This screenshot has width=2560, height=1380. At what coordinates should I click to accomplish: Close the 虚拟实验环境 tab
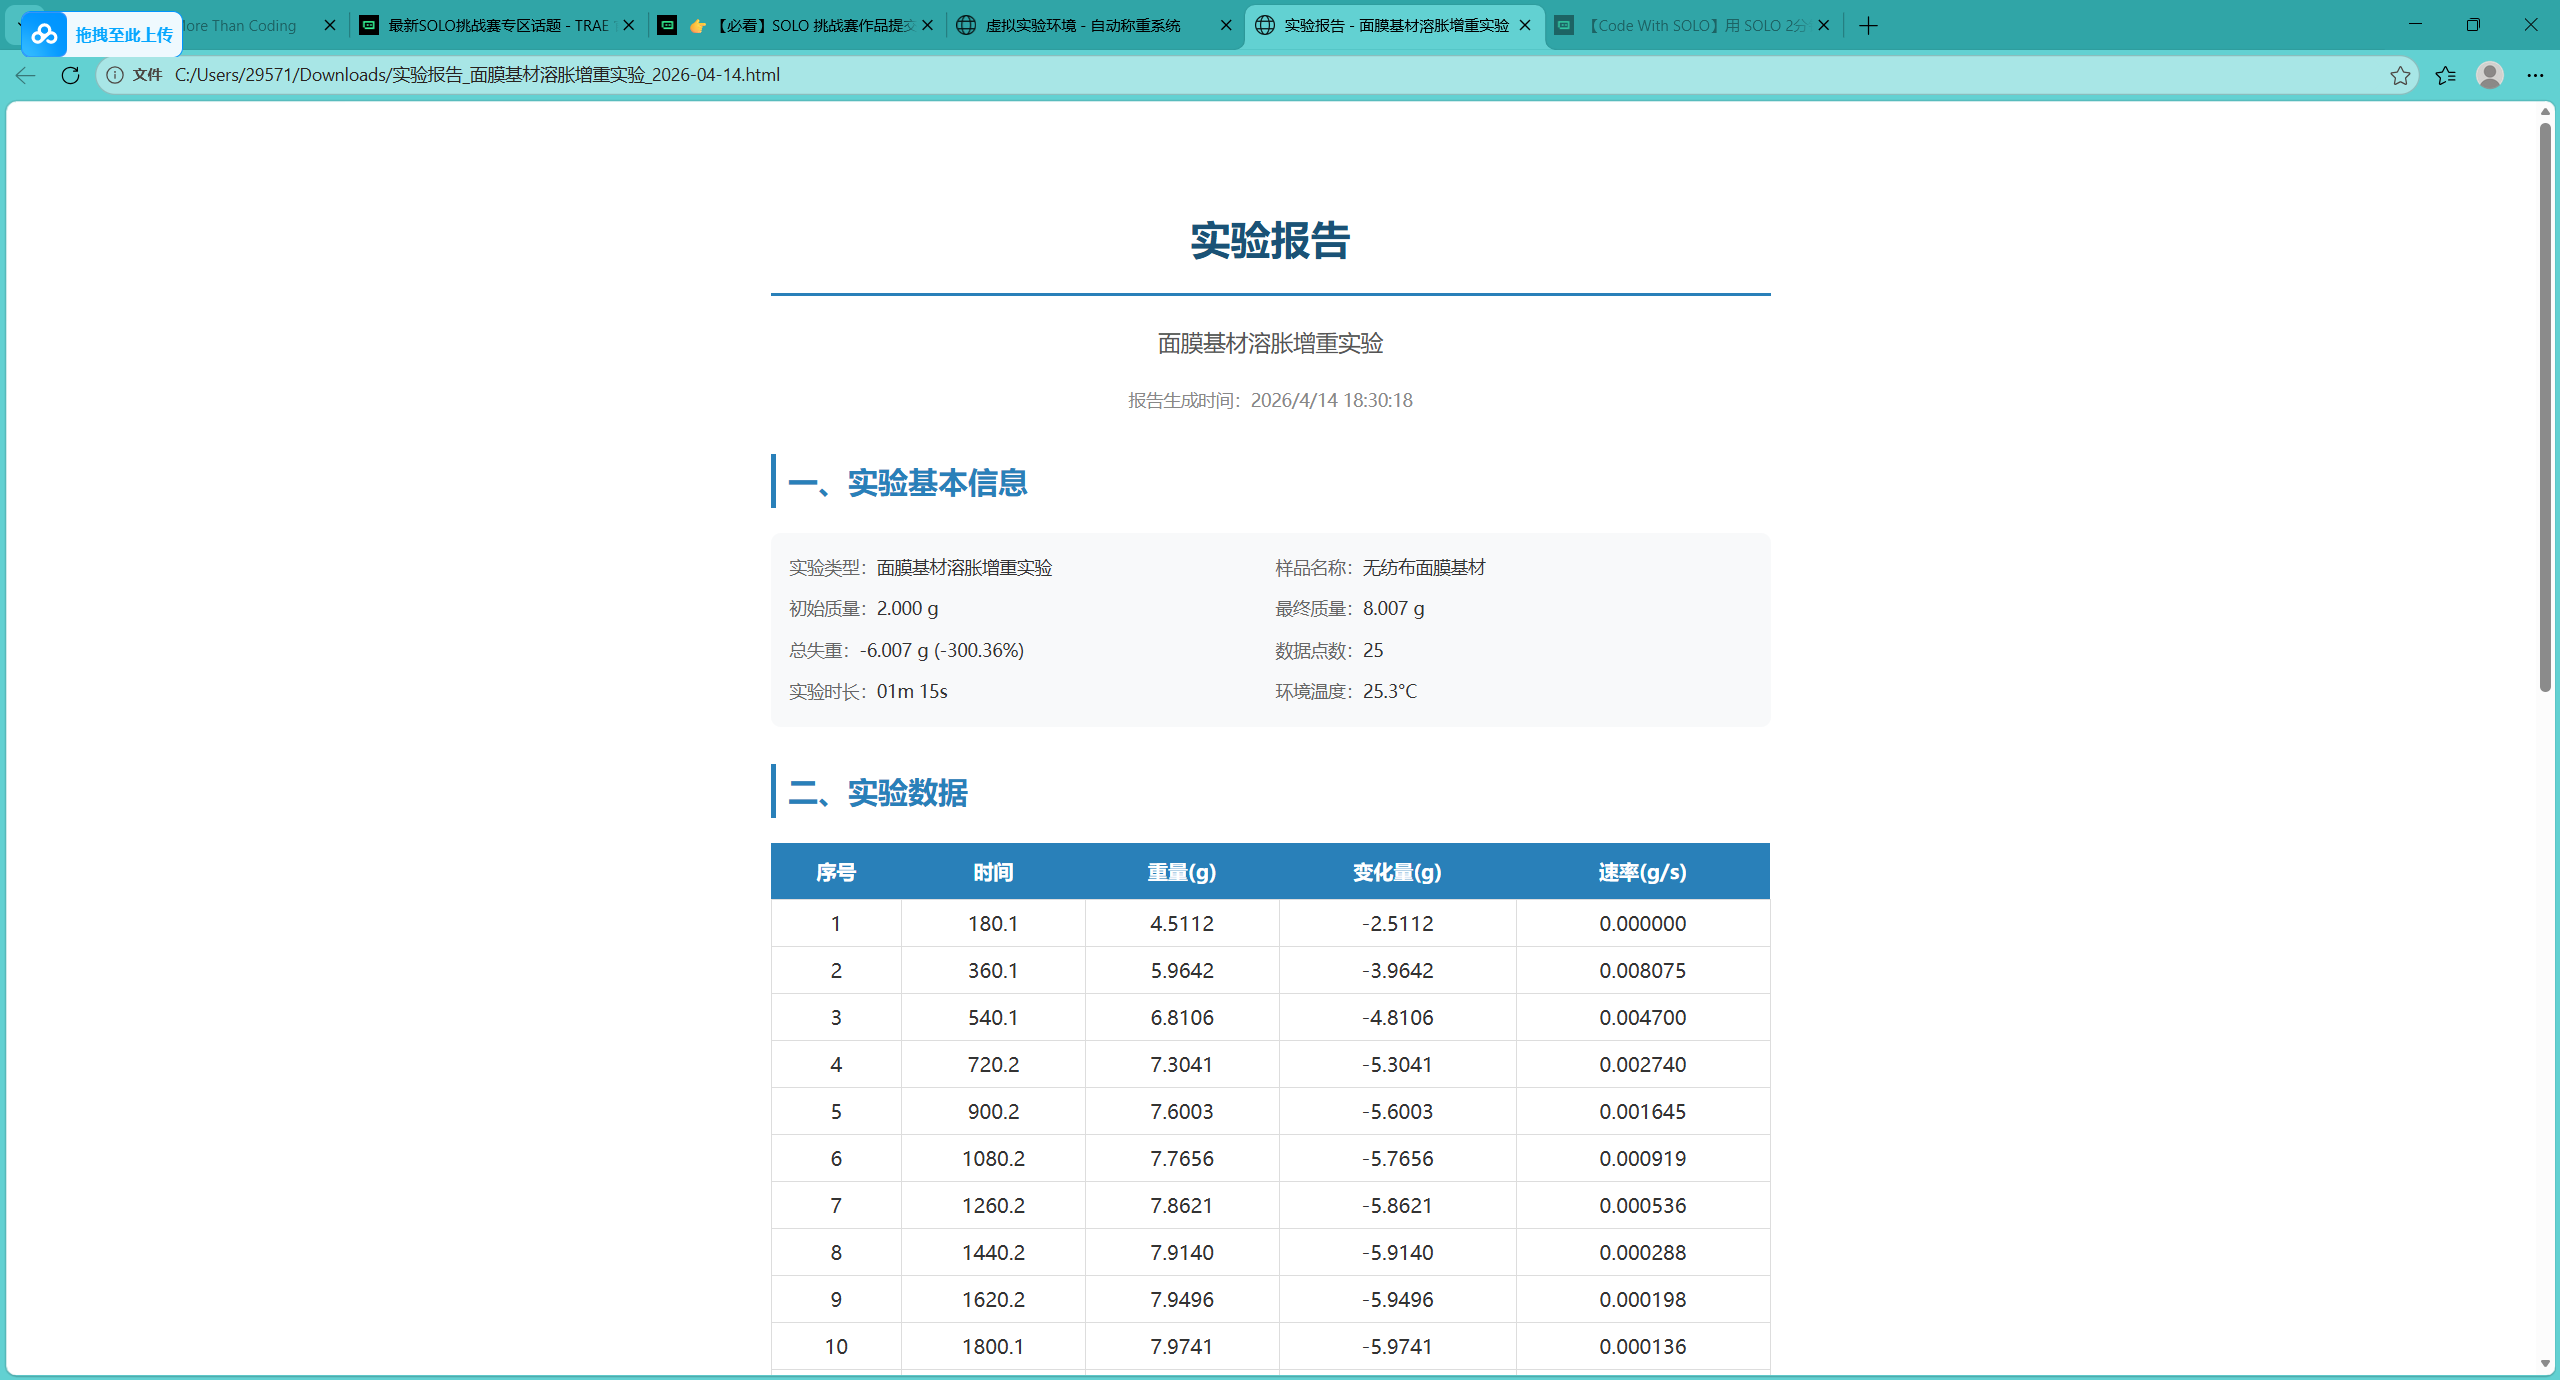pyautogui.click(x=1226, y=26)
